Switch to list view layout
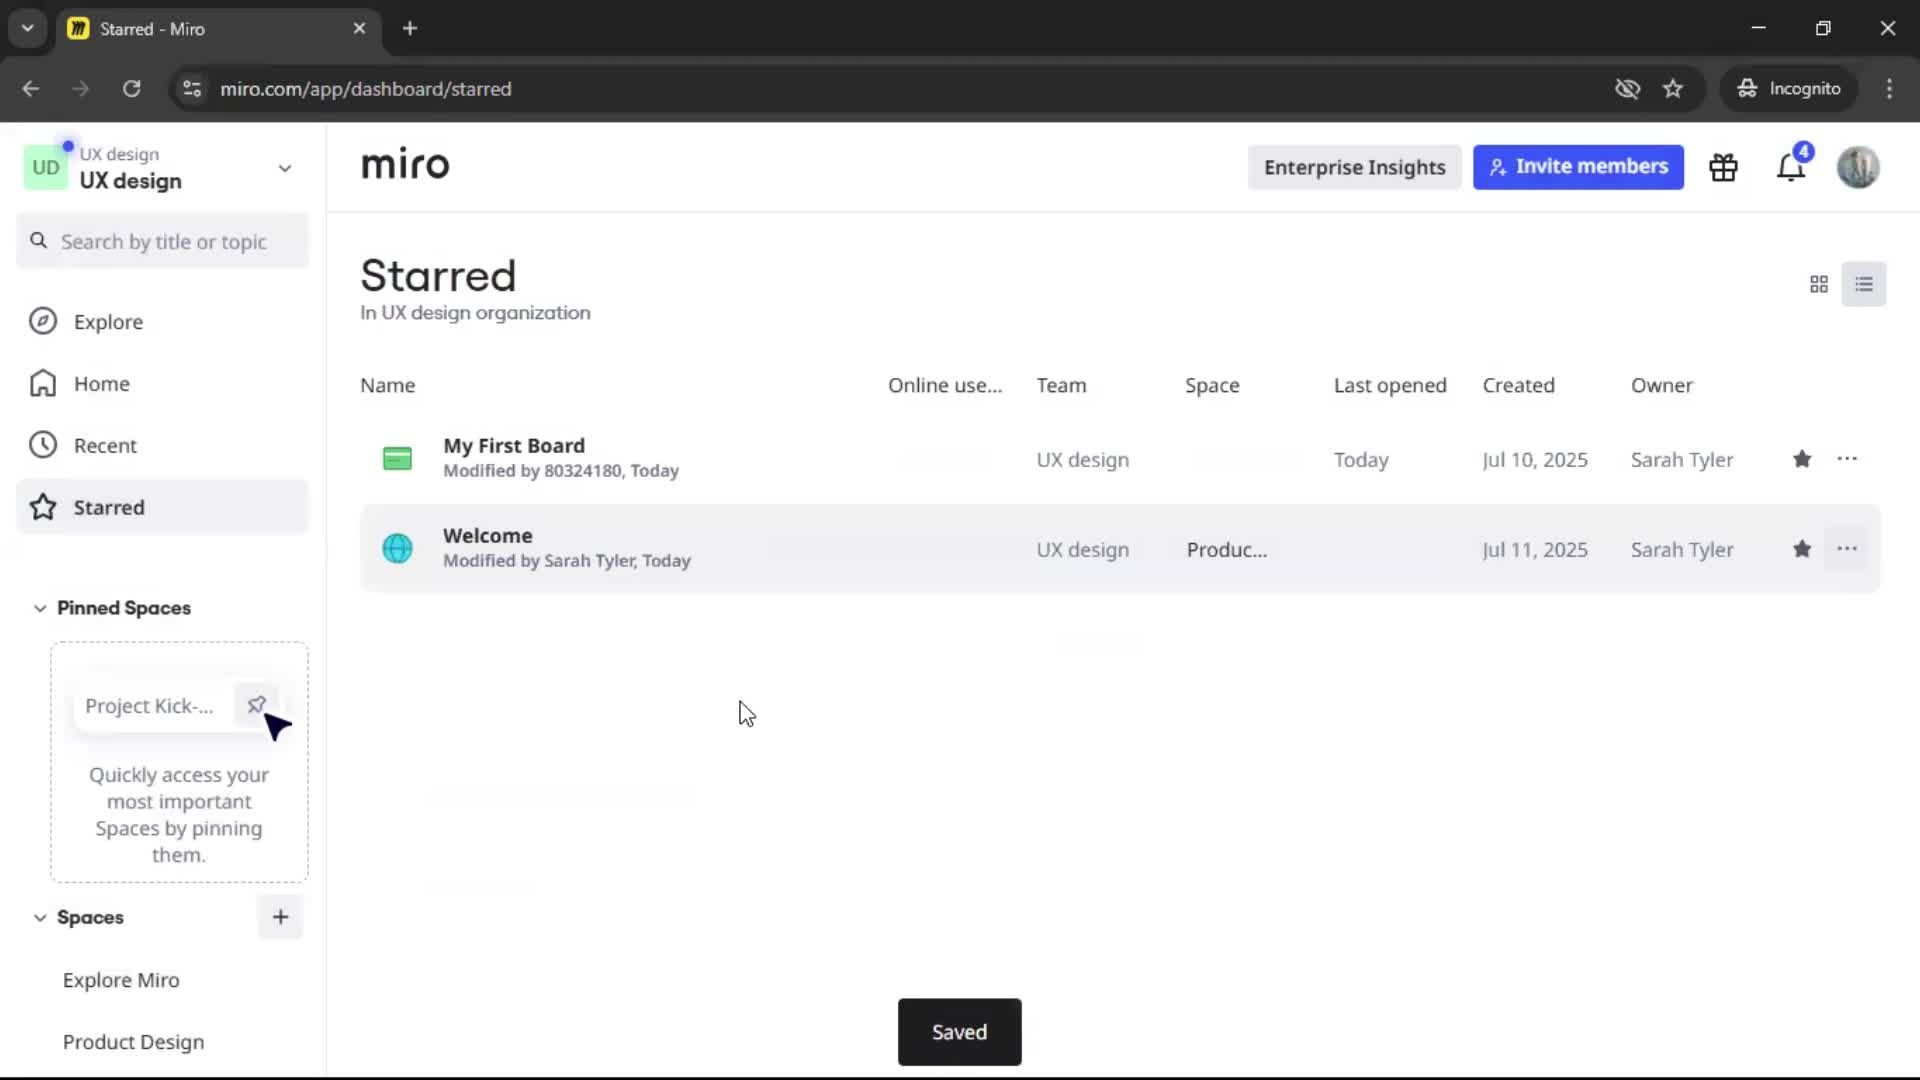This screenshot has width=1920, height=1080. pos(1864,285)
